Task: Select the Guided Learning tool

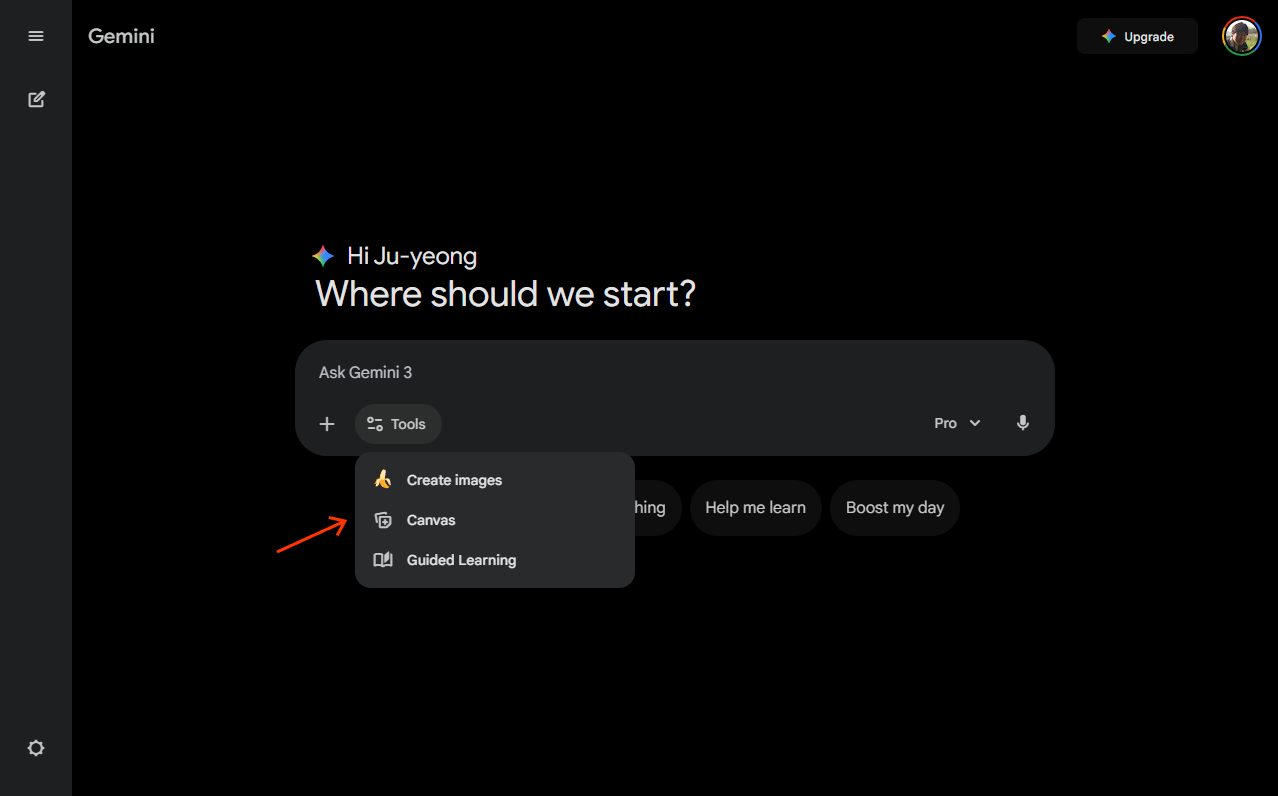Action: coord(461,559)
